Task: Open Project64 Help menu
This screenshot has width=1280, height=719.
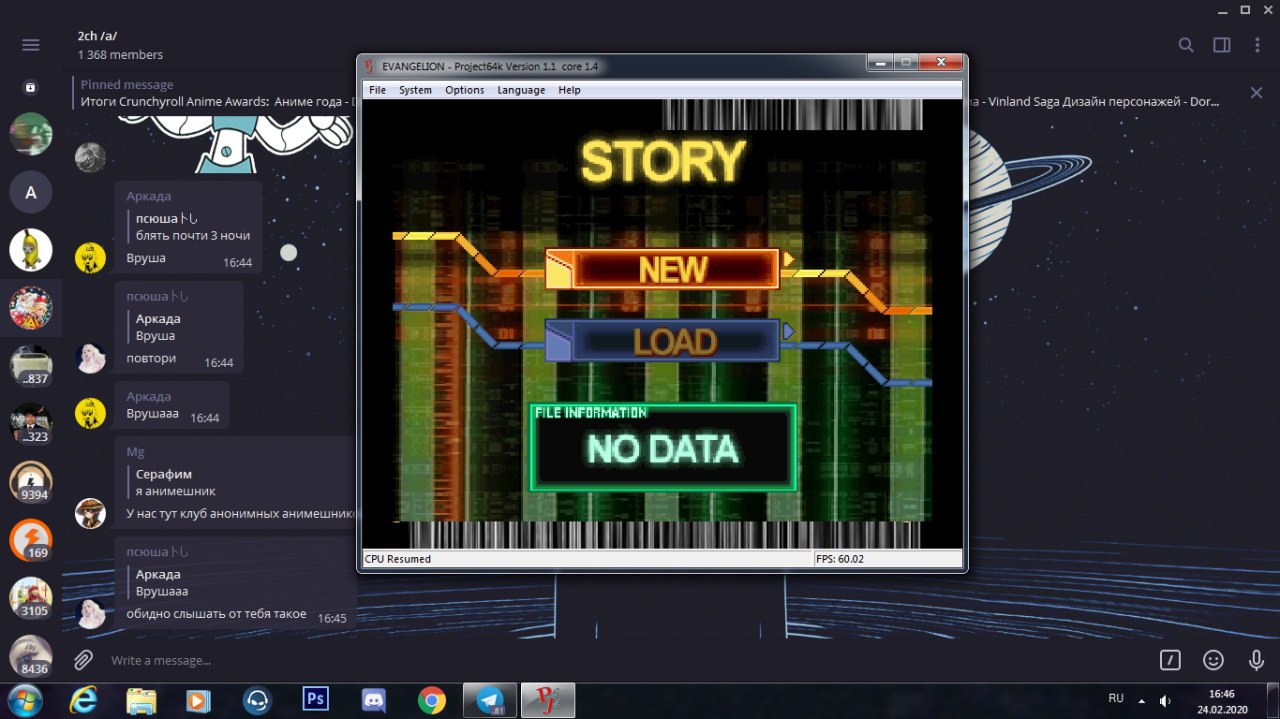Action: coord(569,90)
